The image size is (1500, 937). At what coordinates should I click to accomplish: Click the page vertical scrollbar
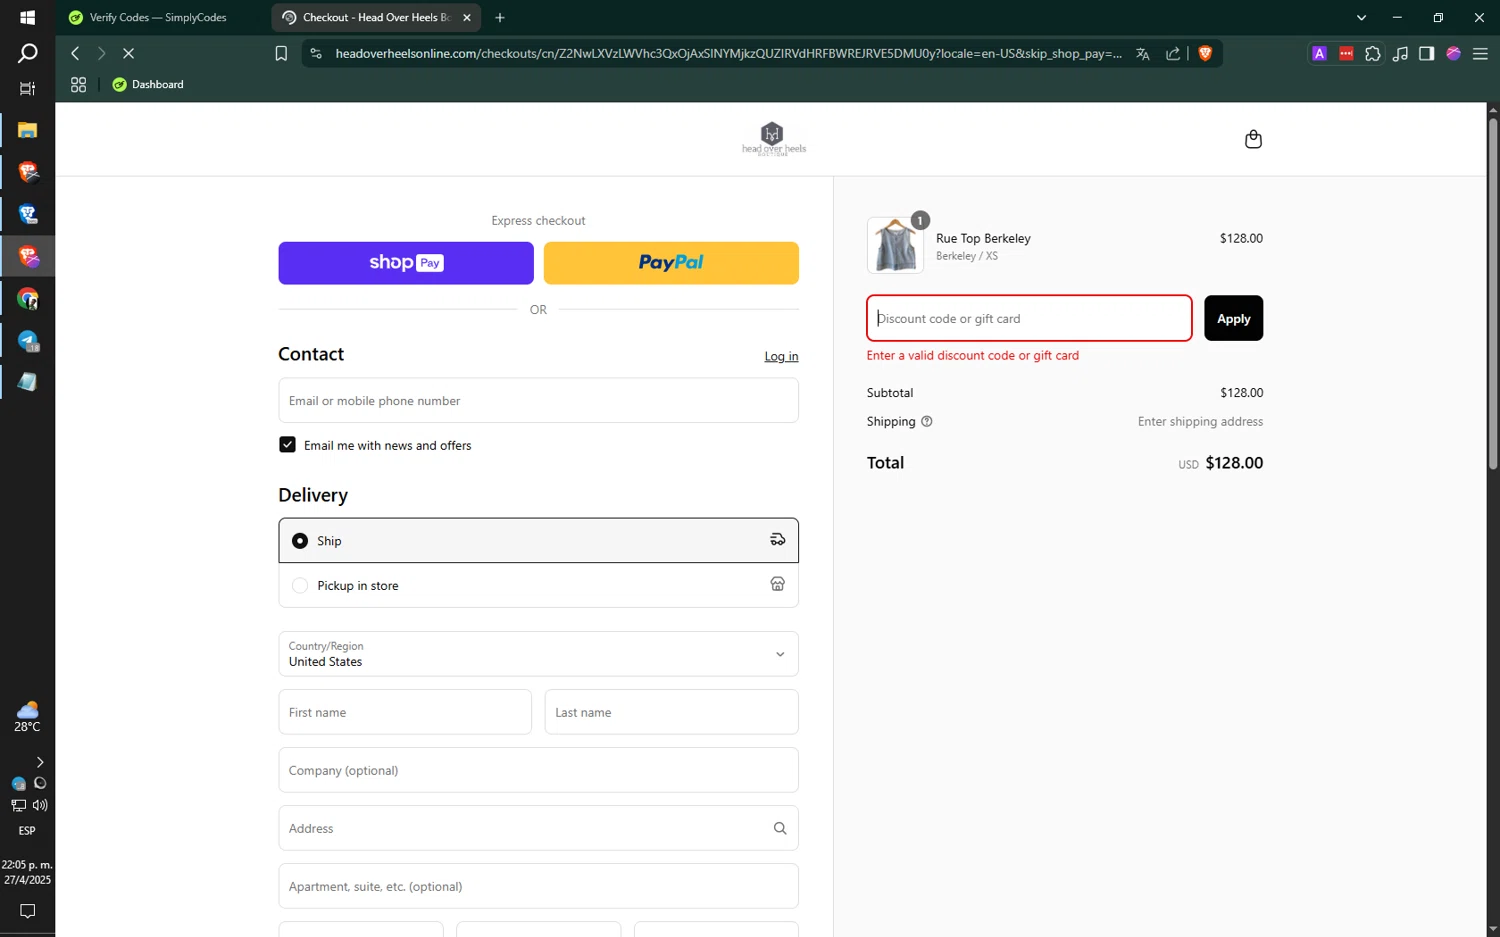coord(1493,295)
